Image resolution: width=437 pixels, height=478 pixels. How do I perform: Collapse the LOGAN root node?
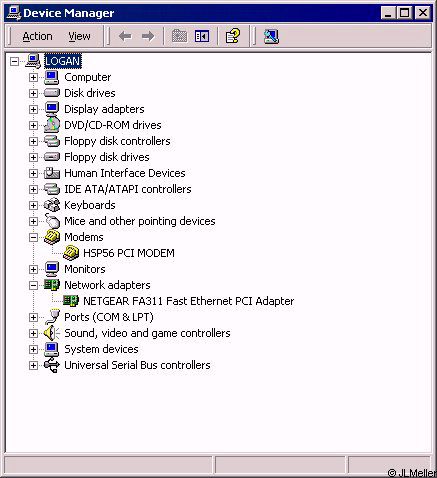coord(14,61)
